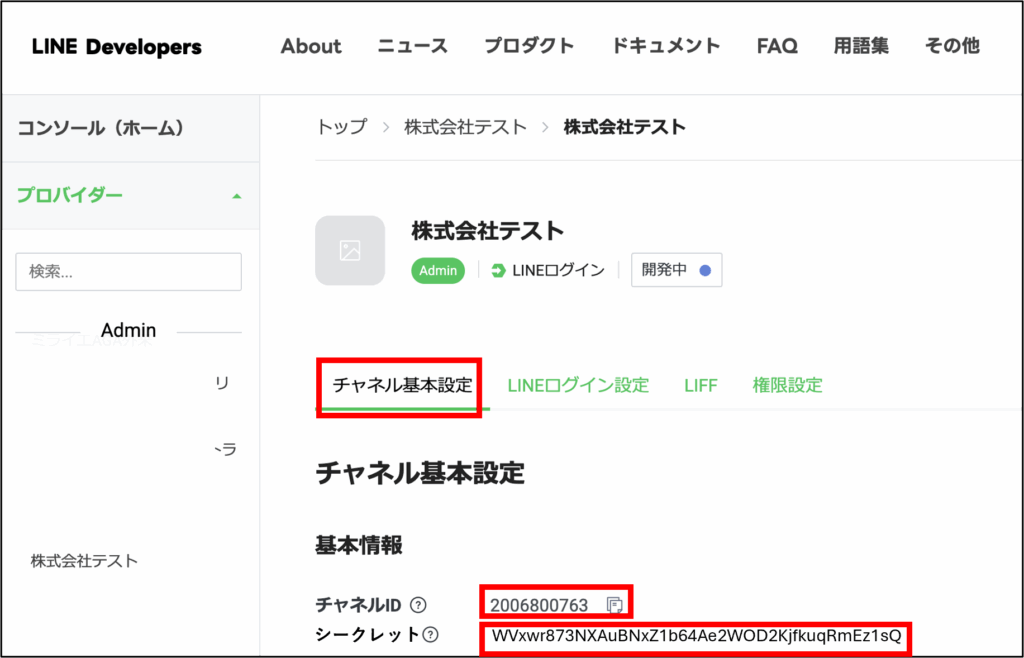Open the FAQ page link
This screenshot has width=1024, height=658.
[777, 46]
